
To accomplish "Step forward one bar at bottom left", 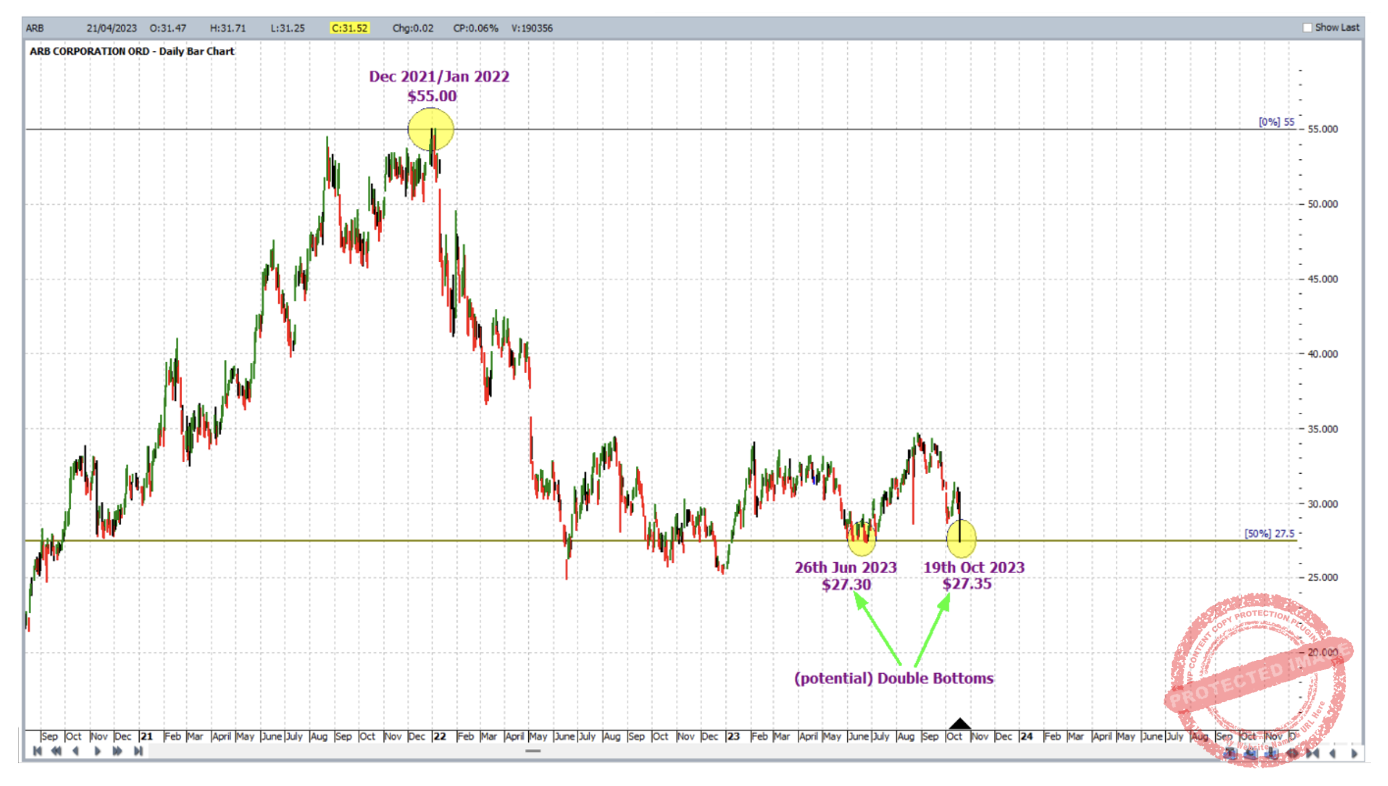I will tap(98, 751).
